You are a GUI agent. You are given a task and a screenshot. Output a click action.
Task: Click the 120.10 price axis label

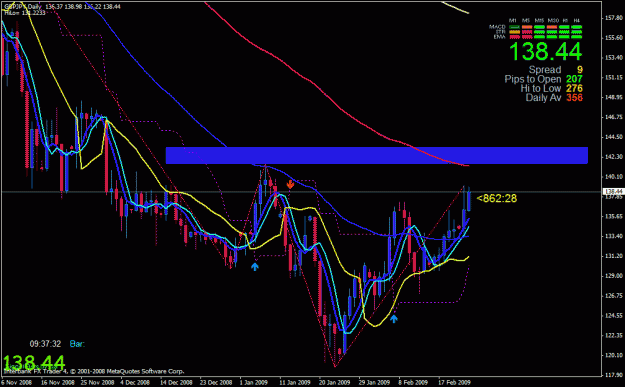coord(614,355)
